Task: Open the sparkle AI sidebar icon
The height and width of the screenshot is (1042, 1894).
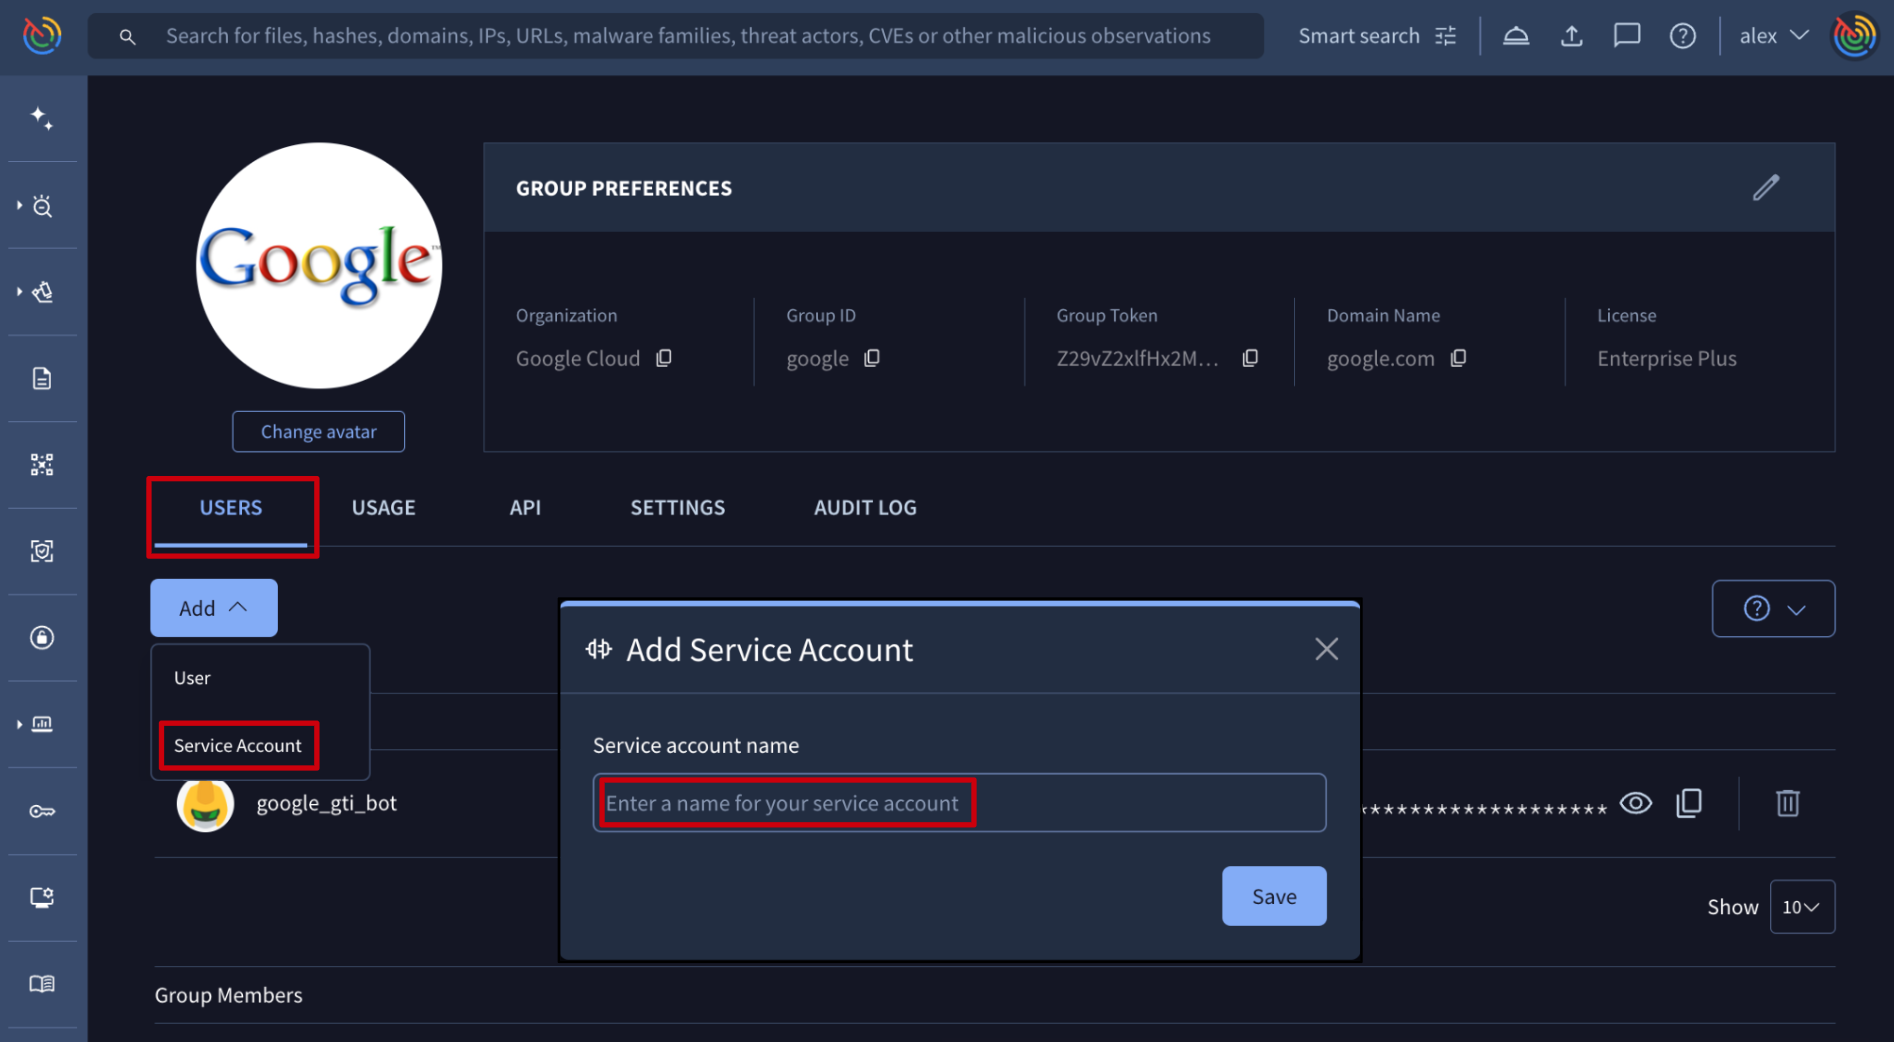Action: [x=42, y=119]
